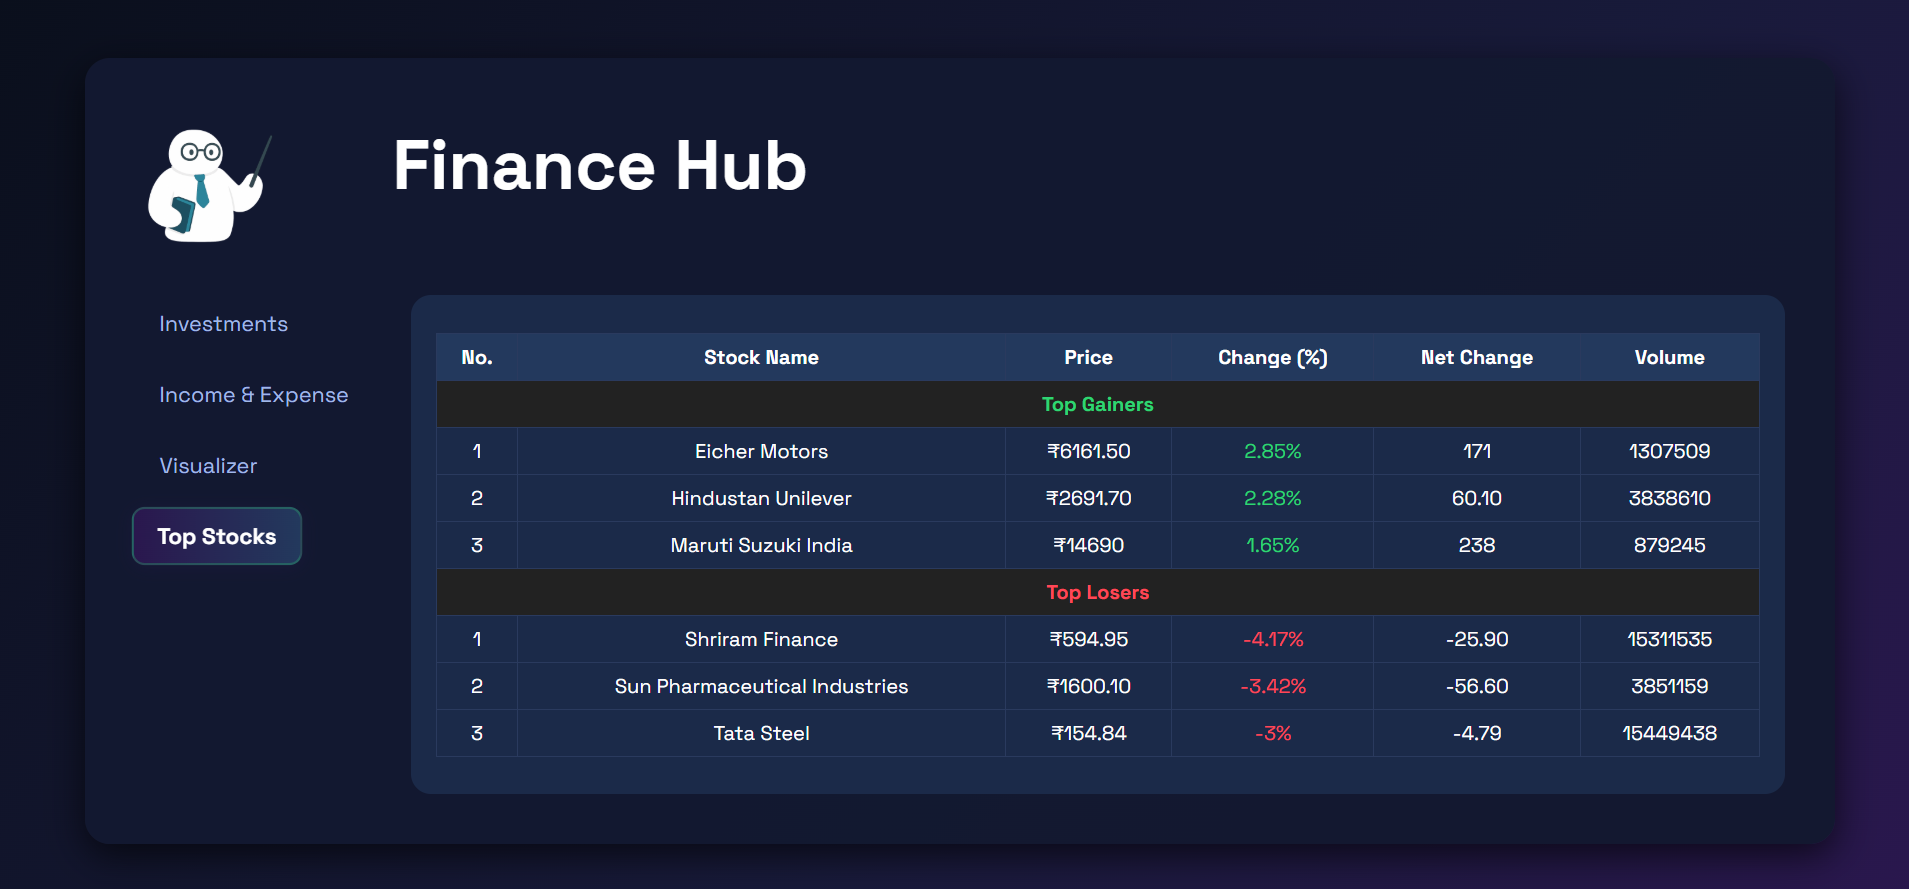Viewport: 1909px width, 889px height.
Task: Click the Top Gainers section heading
Action: (1097, 404)
